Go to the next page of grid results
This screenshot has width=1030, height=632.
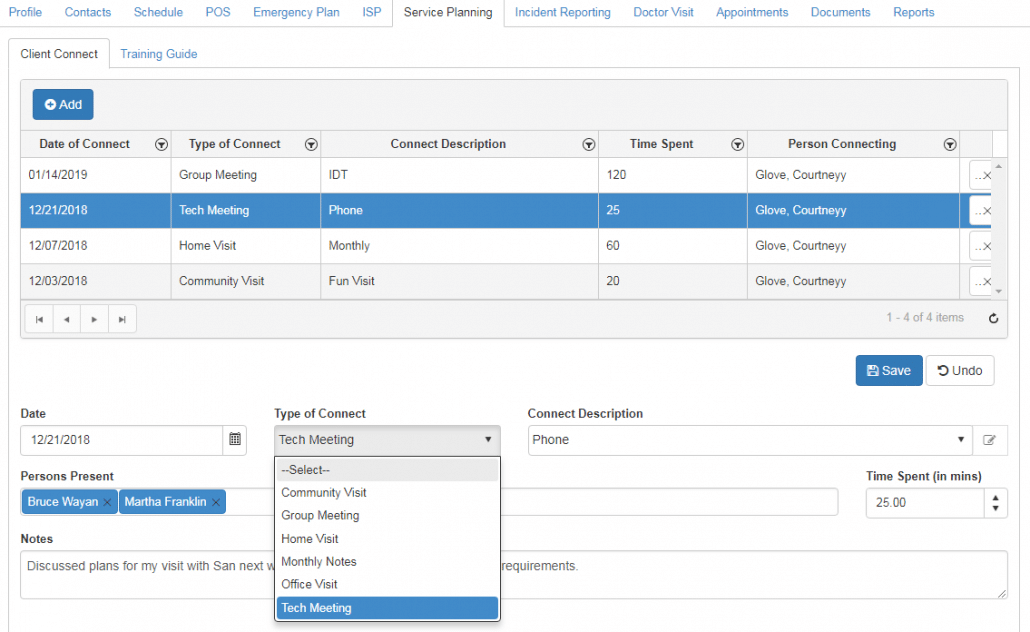pyautogui.click(x=95, y=318)
